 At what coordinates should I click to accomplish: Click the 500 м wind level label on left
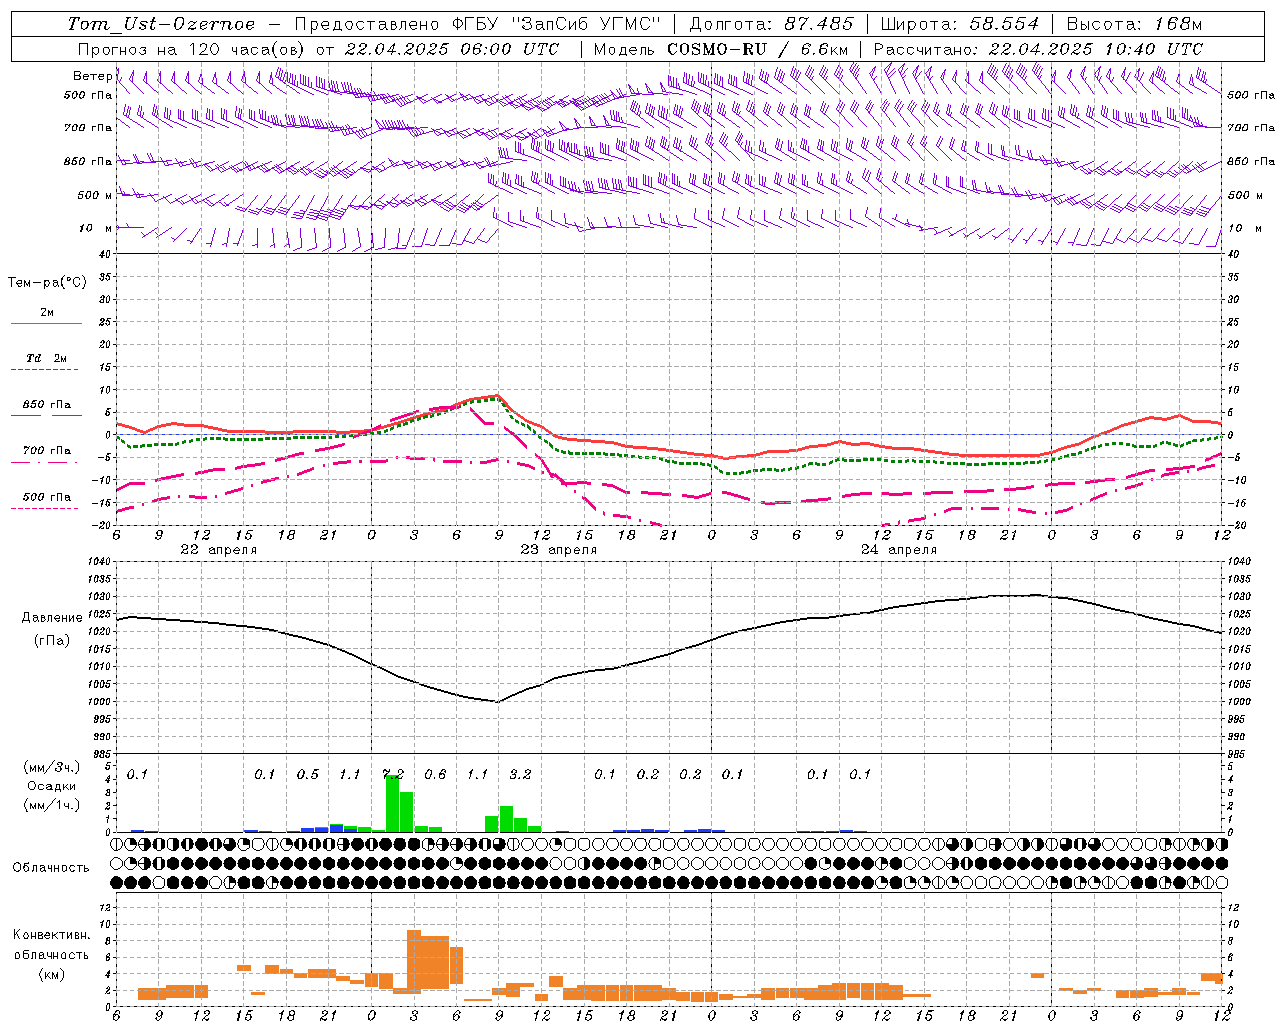94,195
